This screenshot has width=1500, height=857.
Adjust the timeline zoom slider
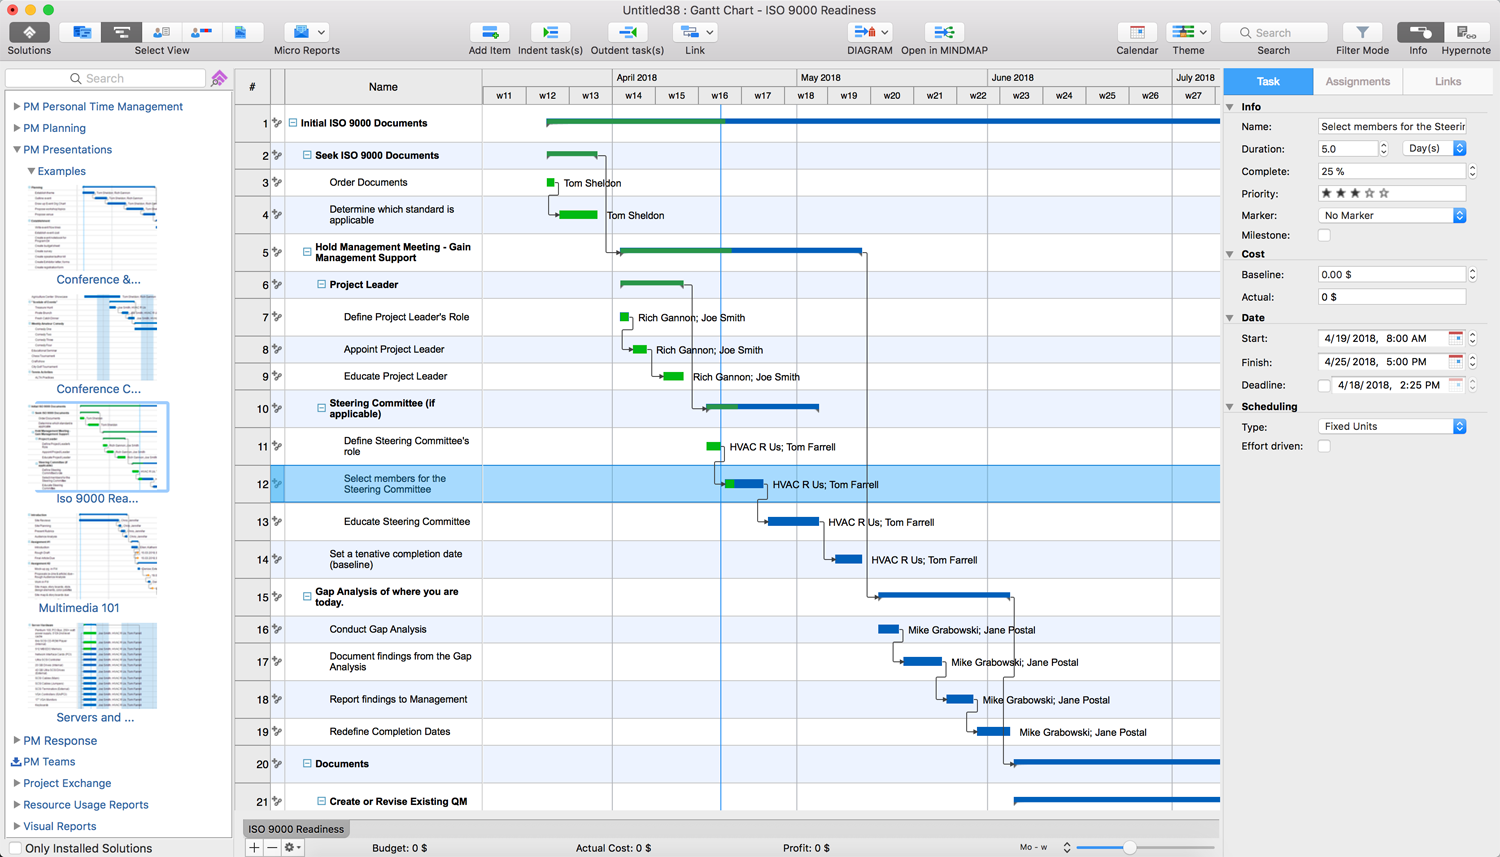tap(1129, 848)
